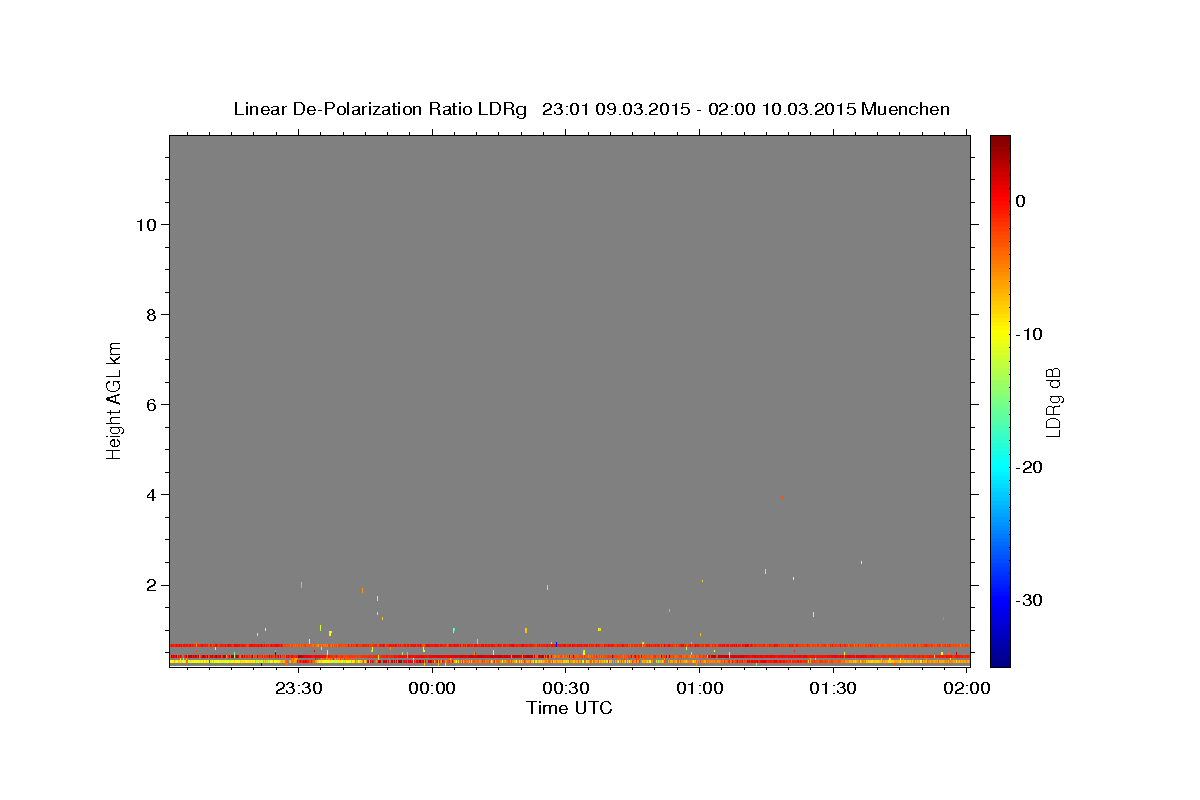Click the height tick label 4

(150, 495)
